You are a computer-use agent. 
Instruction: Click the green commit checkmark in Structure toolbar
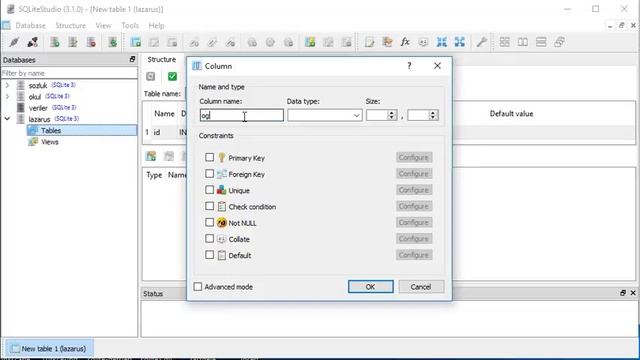[x=172, y=76]
